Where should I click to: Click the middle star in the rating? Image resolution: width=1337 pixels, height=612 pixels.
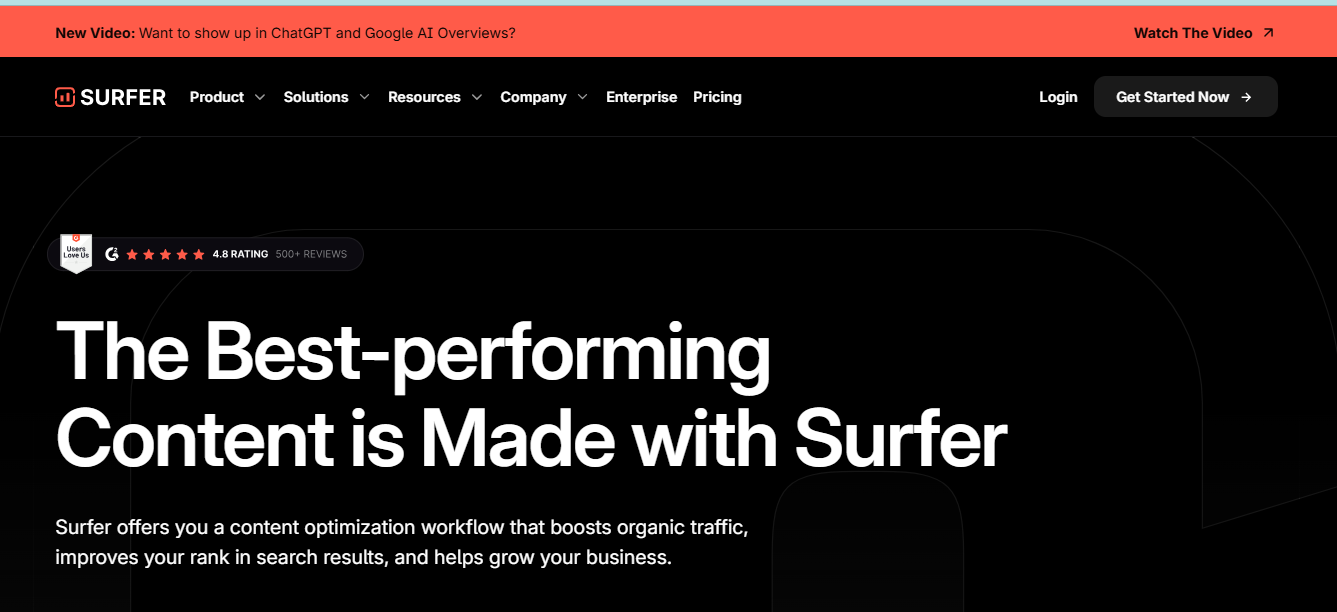pyautogui.click(x=165, y=254)
